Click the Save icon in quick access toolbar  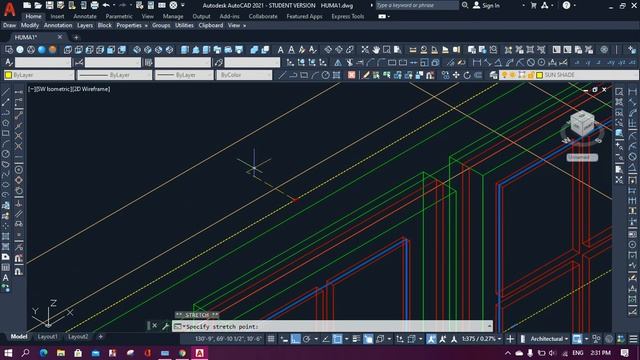49,5
